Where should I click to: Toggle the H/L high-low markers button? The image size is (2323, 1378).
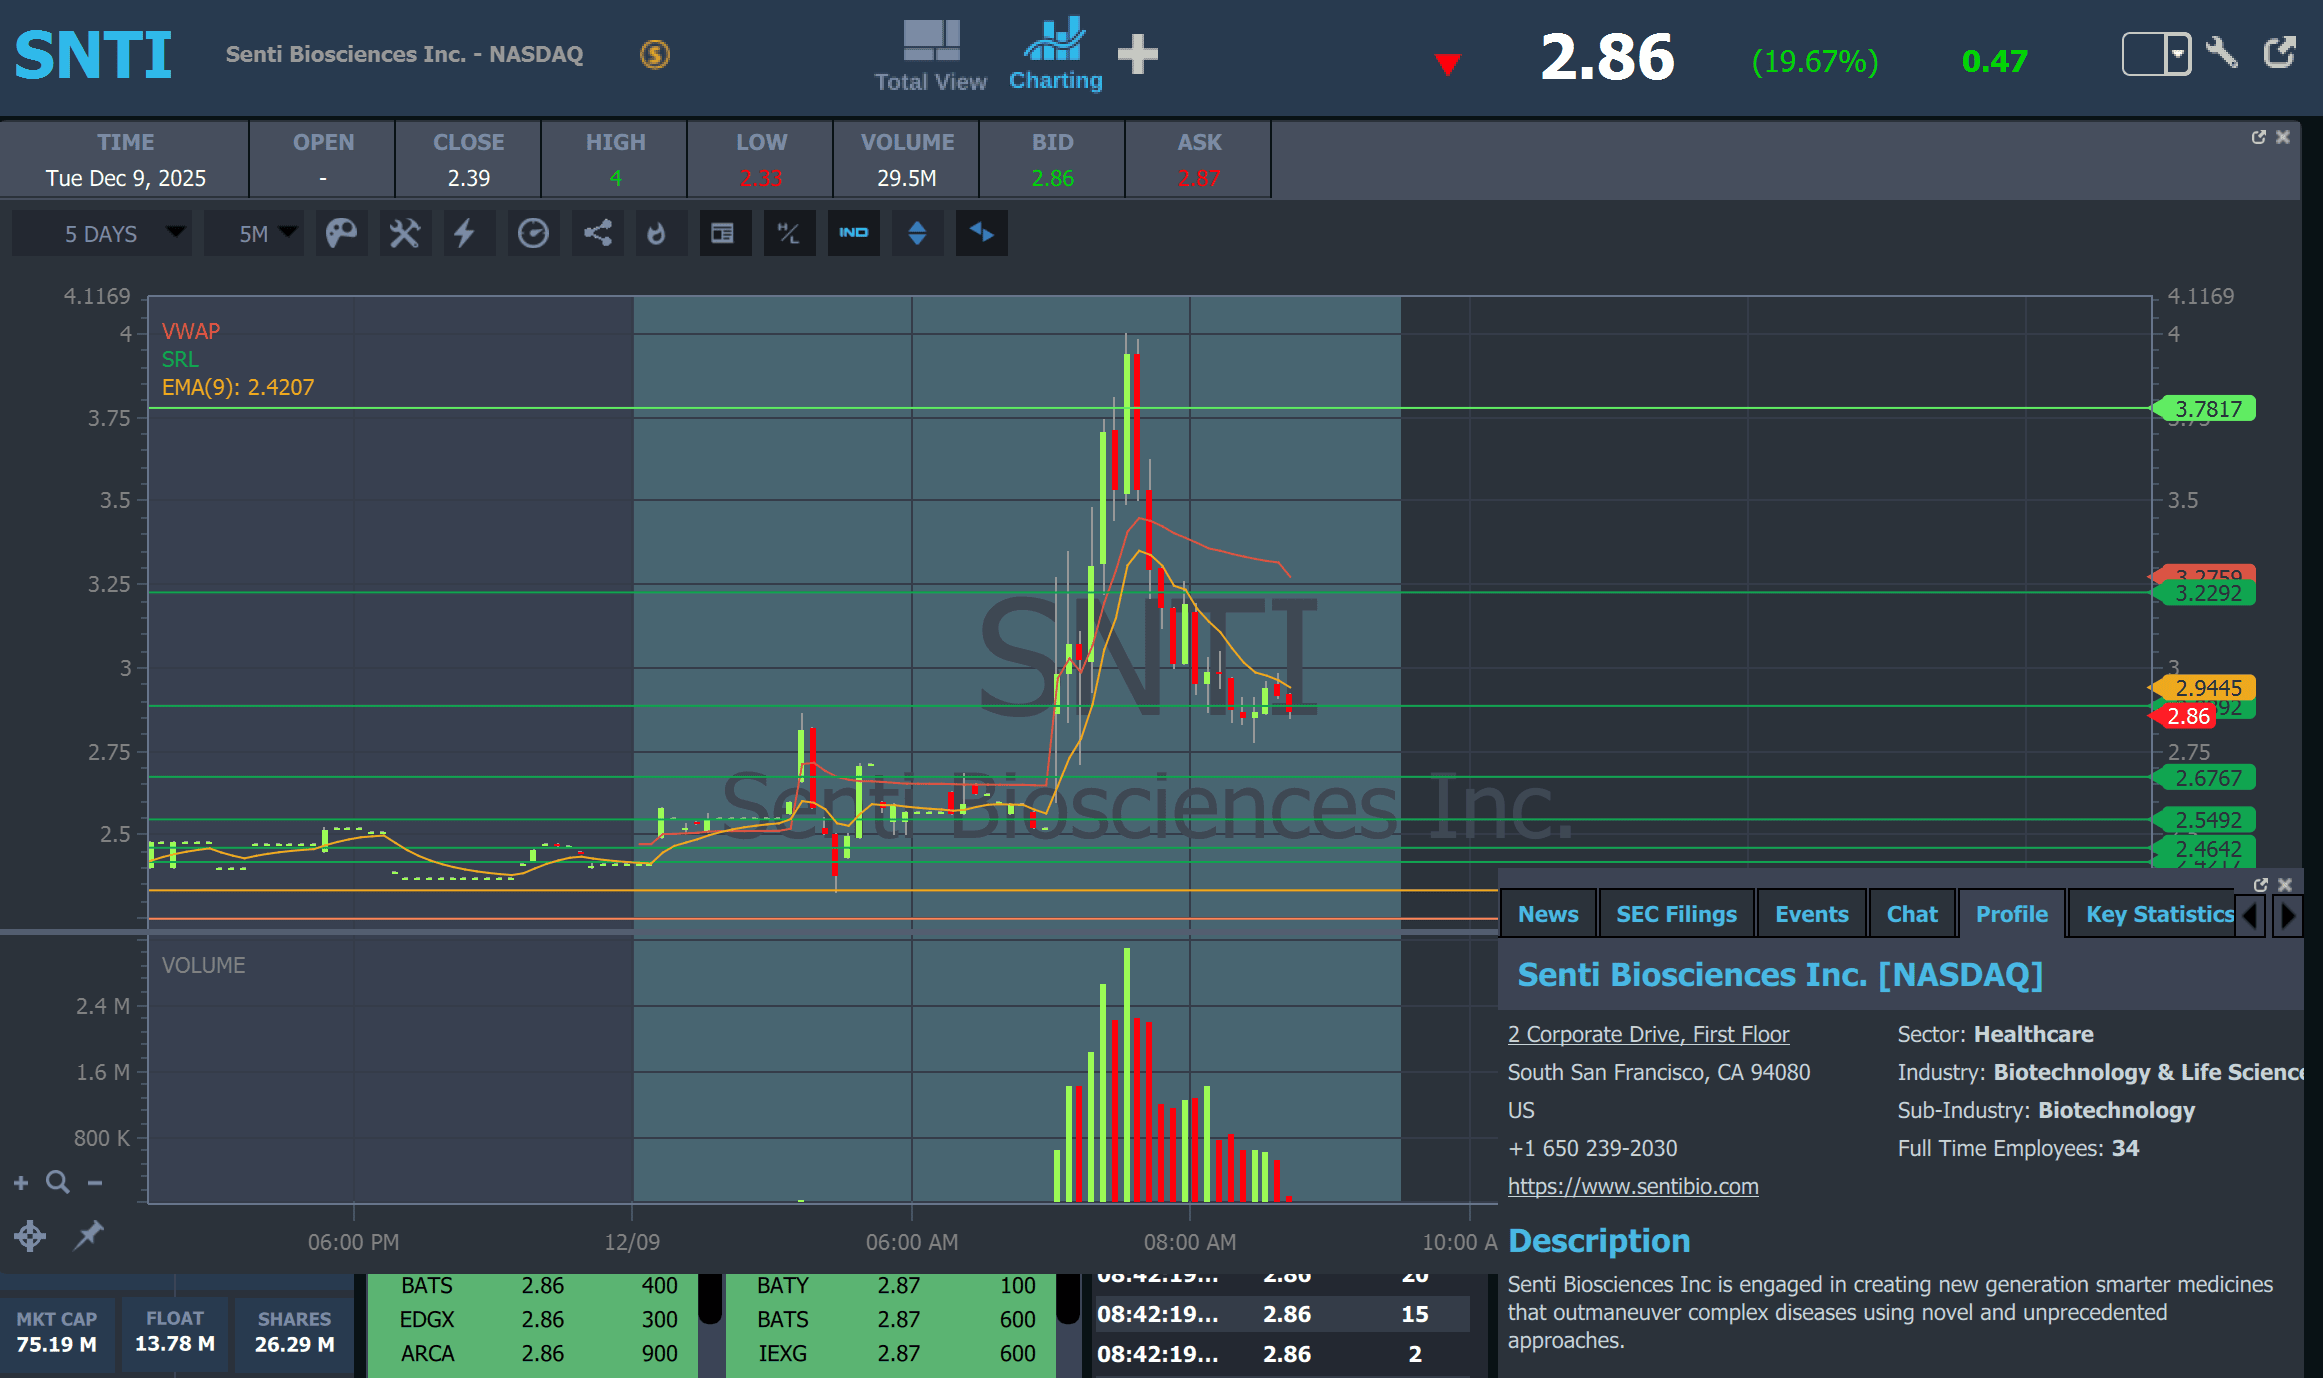789,234
